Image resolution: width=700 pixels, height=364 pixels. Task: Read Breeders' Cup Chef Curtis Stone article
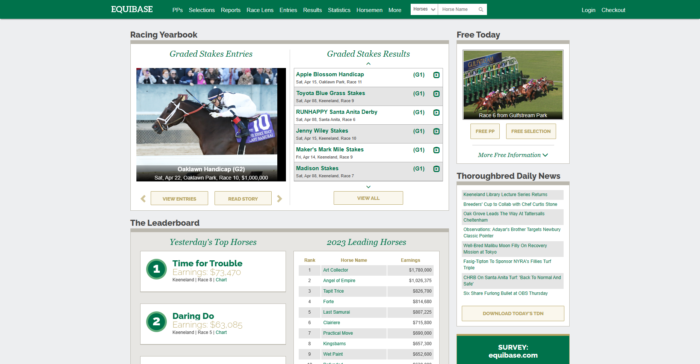click(510, 204)
